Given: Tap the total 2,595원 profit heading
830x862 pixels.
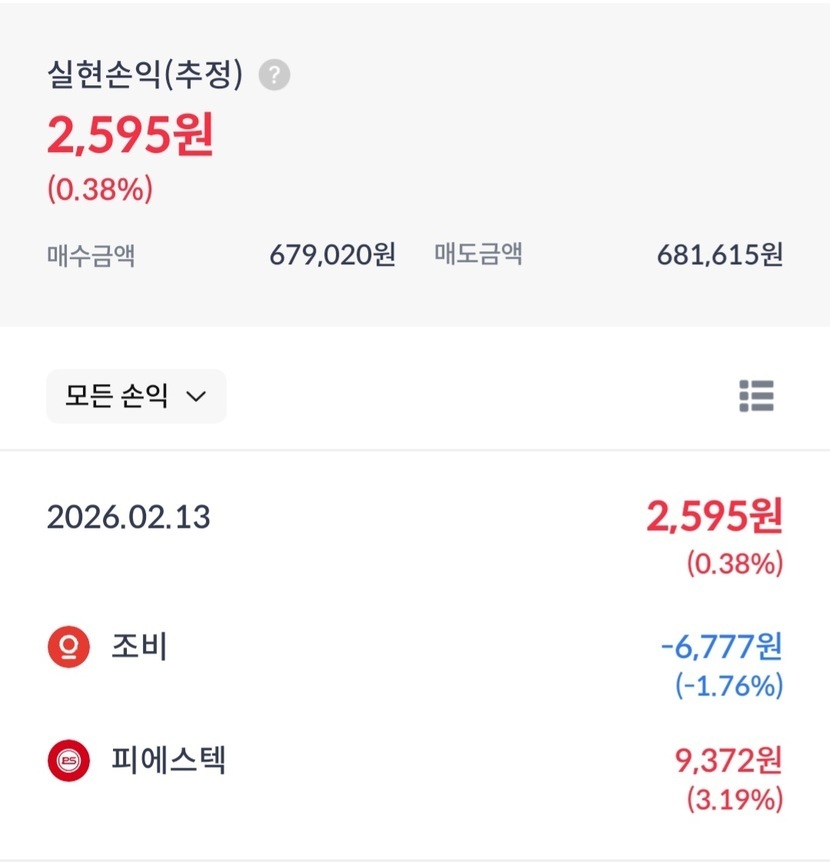Looking at the screenshot, I should [x=130, y=135].
